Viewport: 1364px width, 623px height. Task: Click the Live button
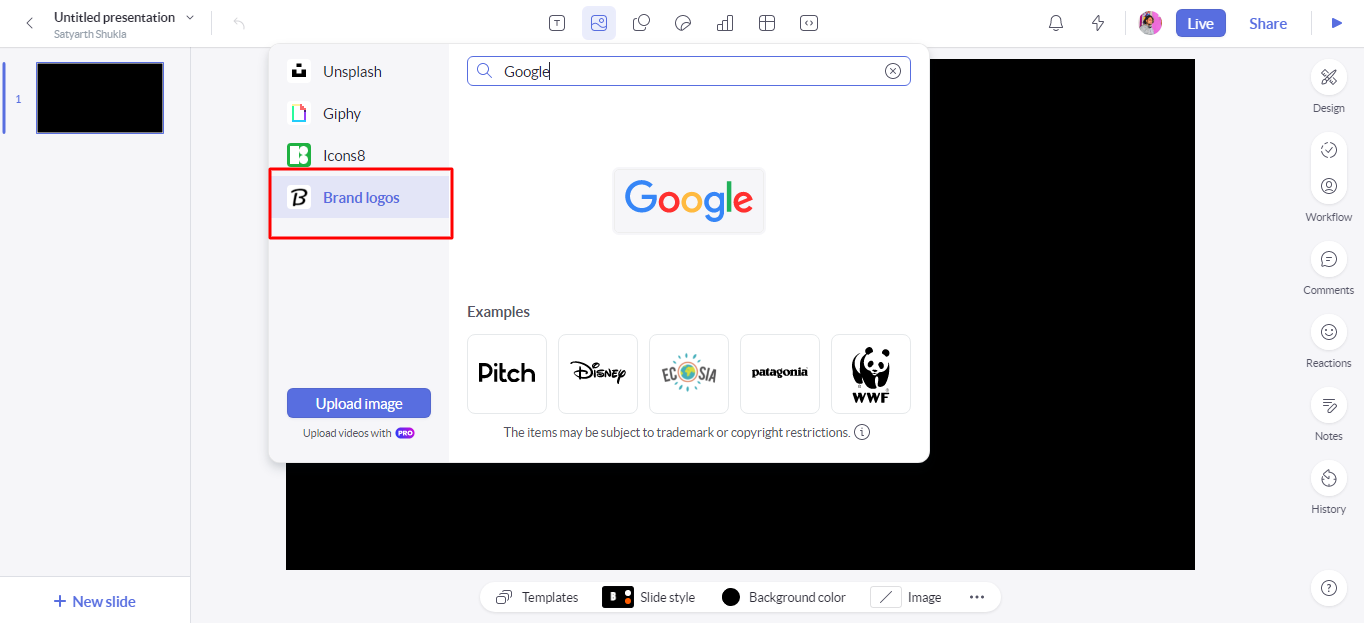[x=1201, y=23]
